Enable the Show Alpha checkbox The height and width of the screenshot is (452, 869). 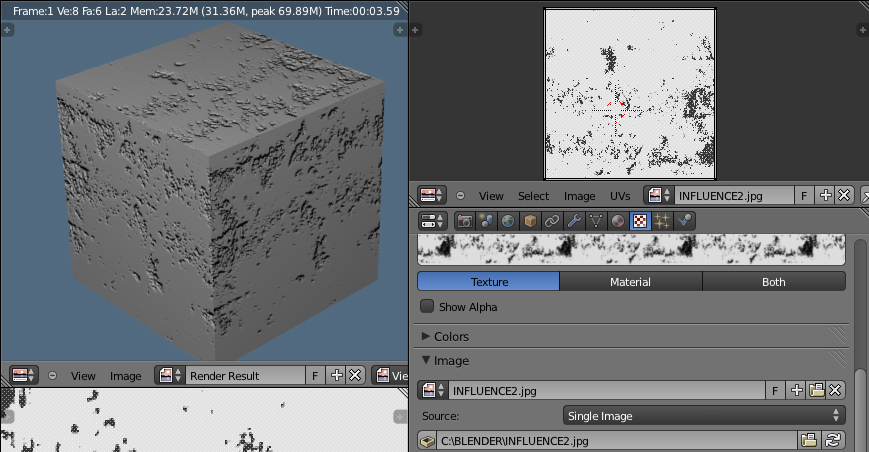[427, 306]
